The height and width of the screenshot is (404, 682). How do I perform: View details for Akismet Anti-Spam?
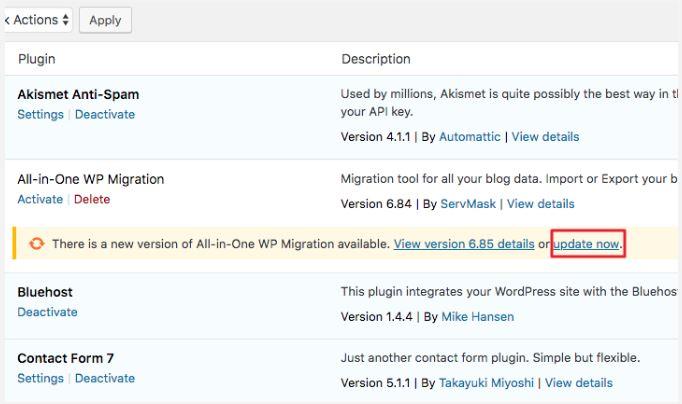coord(545,137)
